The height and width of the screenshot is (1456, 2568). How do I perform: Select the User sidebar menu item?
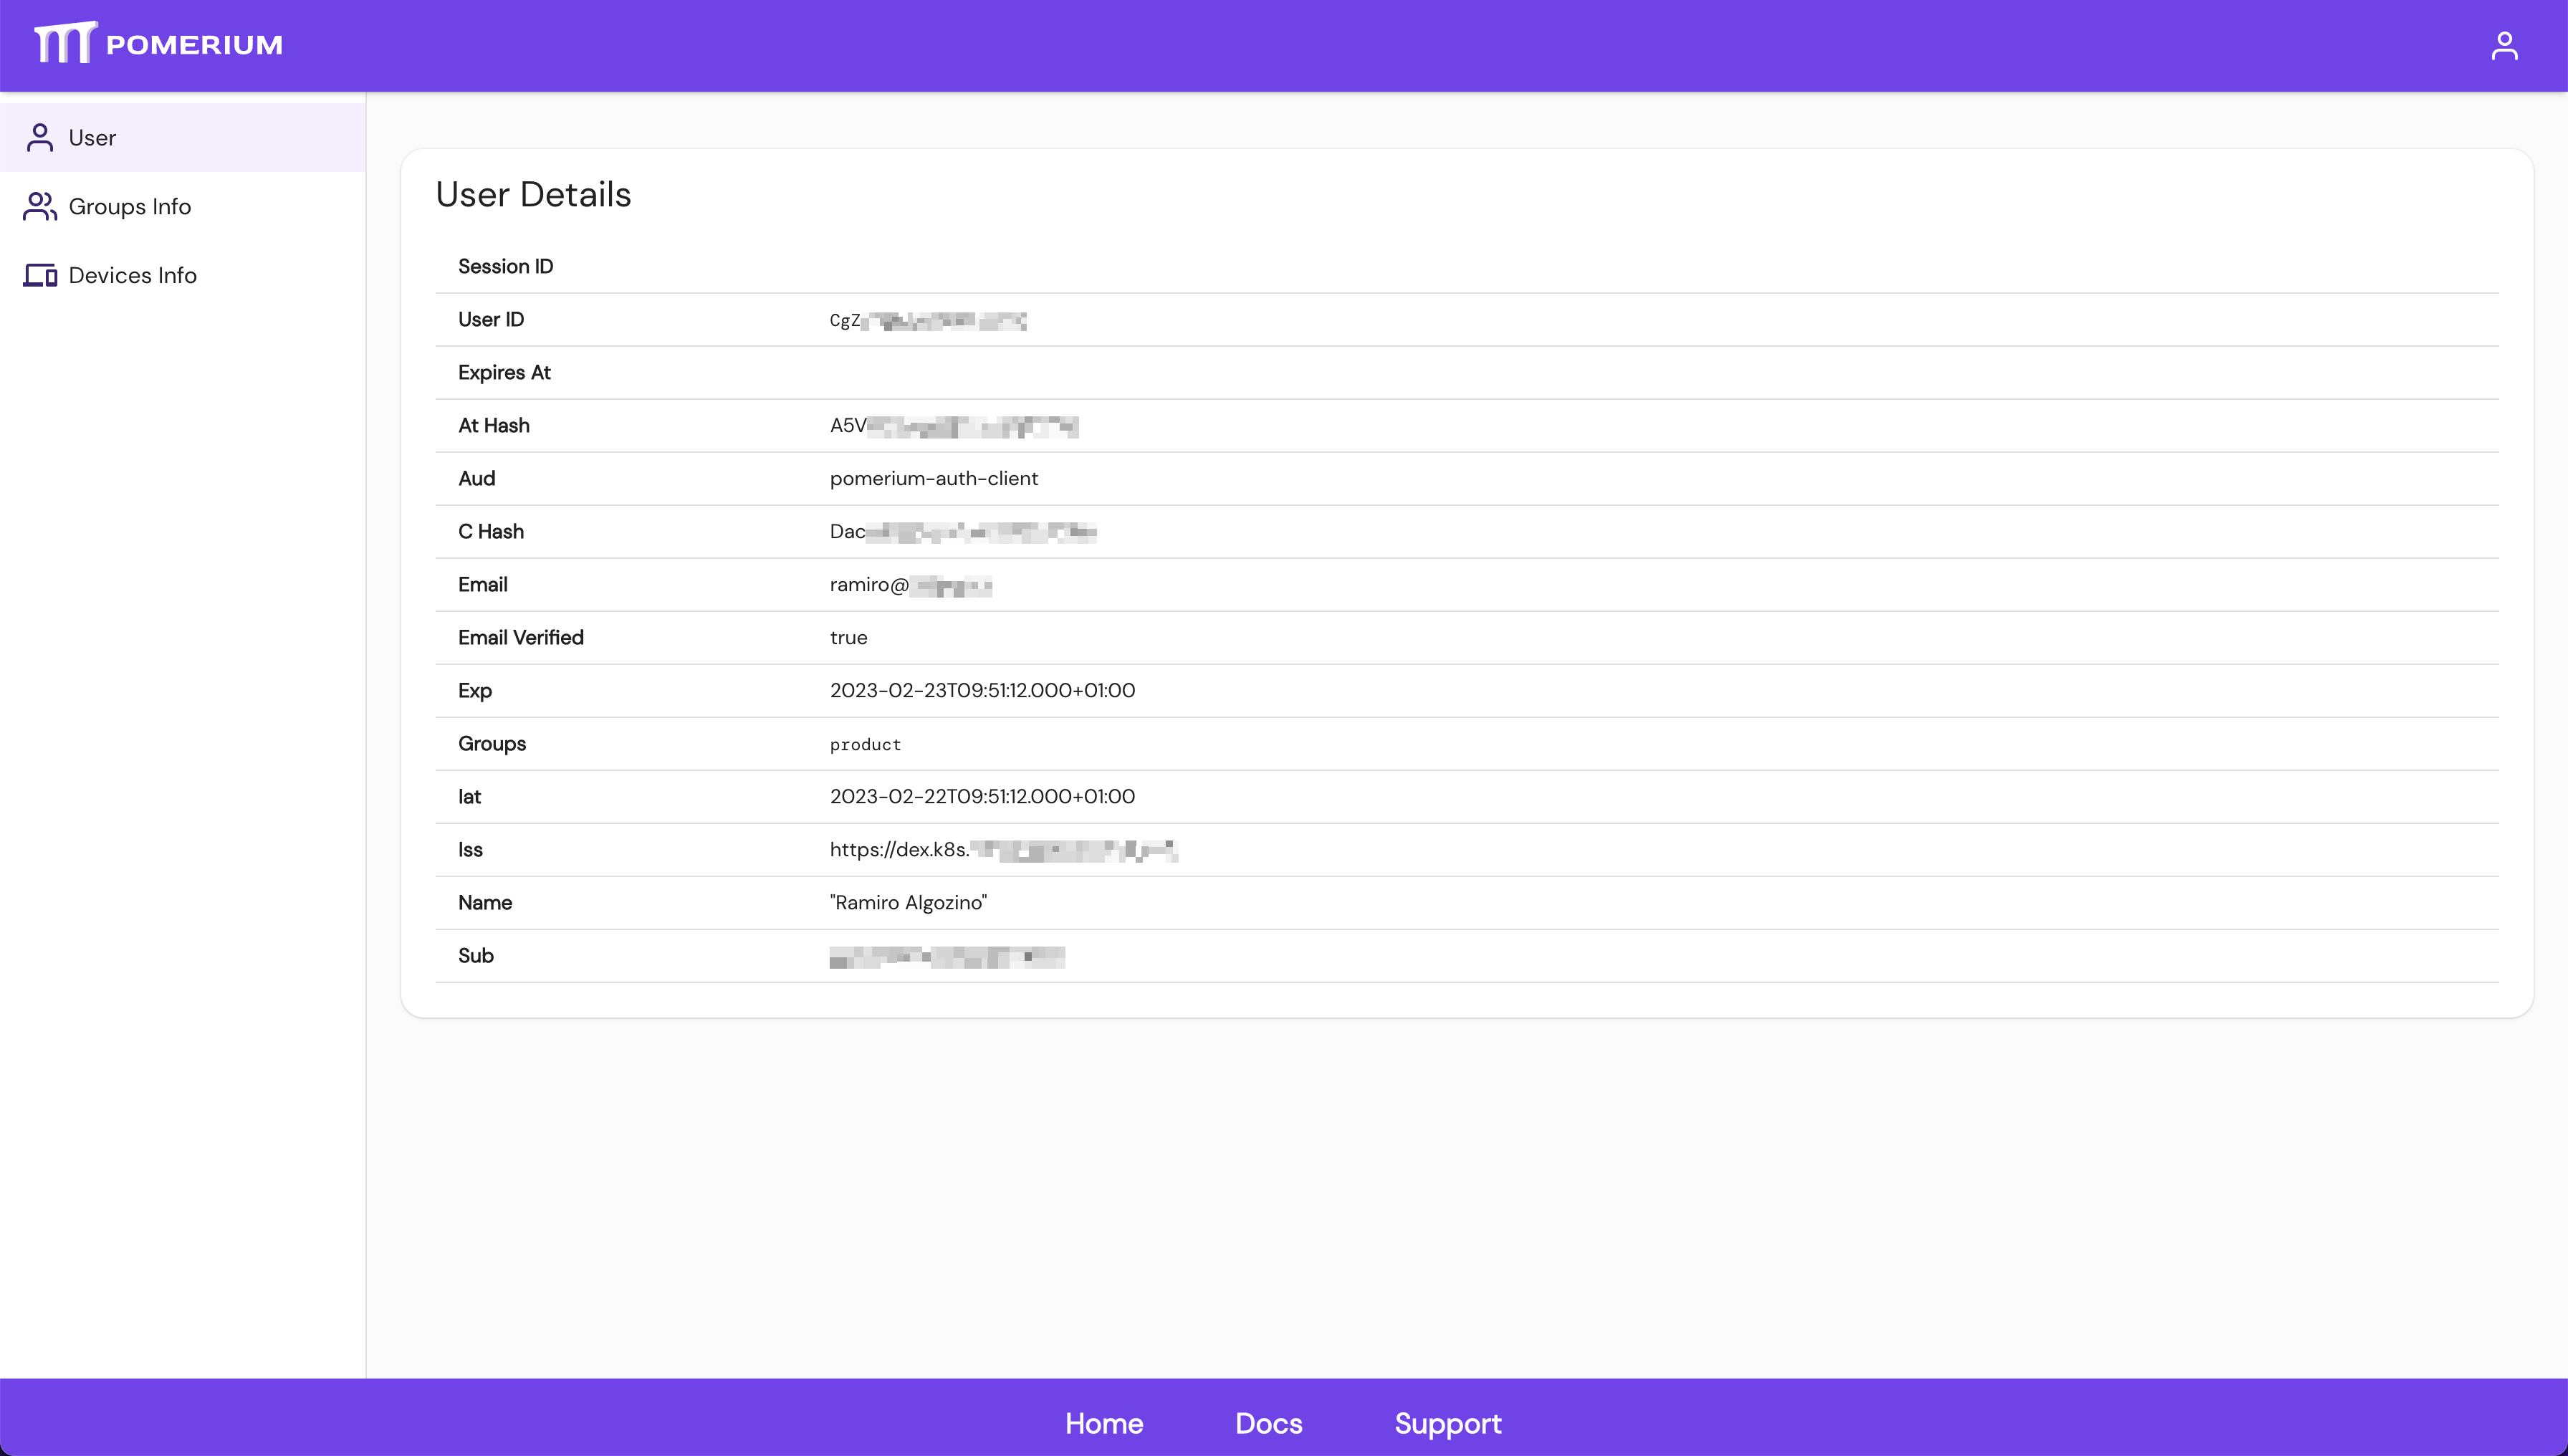coord(92,138)
